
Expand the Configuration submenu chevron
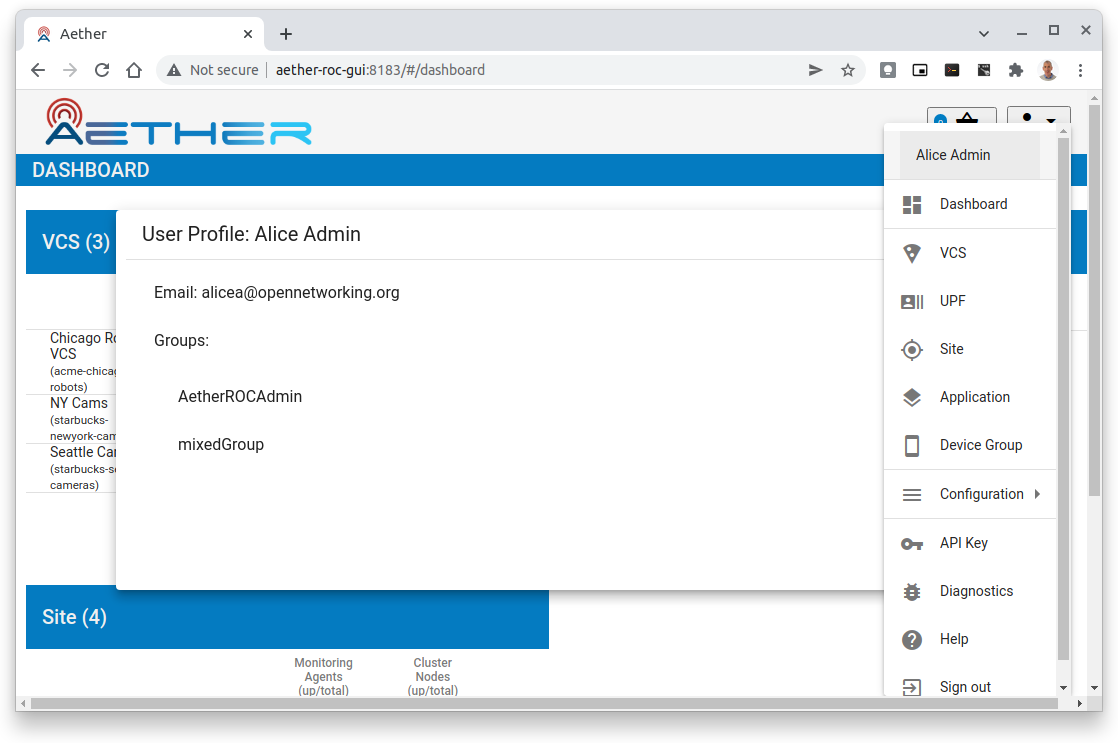1037,494
